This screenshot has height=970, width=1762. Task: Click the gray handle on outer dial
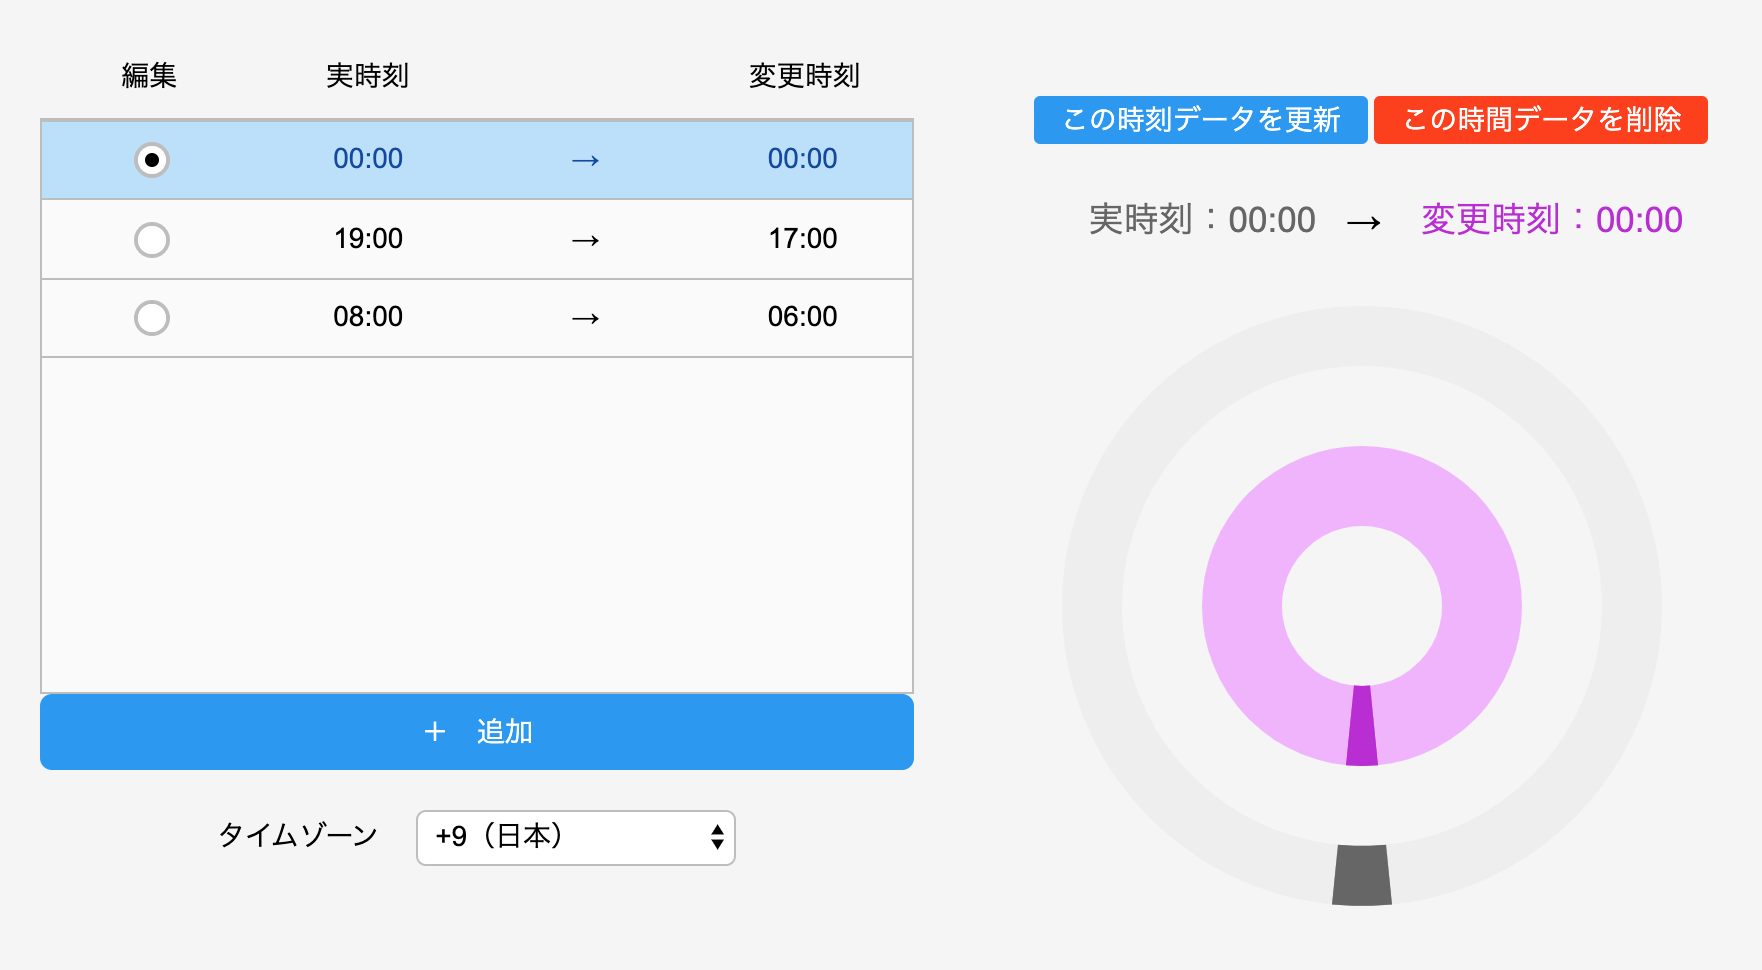pos(1362,875)
